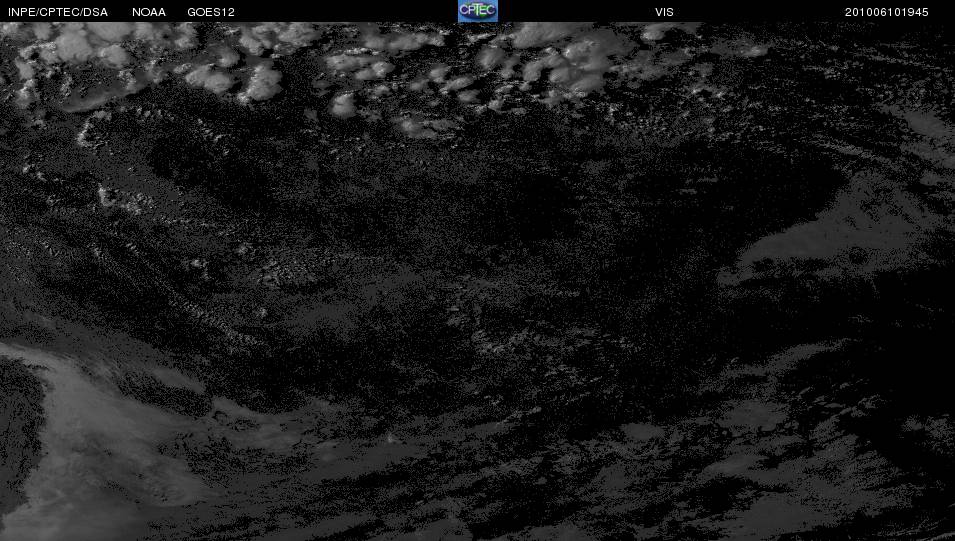Viewport: 955px width, 541px height.
Task: Click the INPE/CPTEC/DSA header label
Action: 58,12
